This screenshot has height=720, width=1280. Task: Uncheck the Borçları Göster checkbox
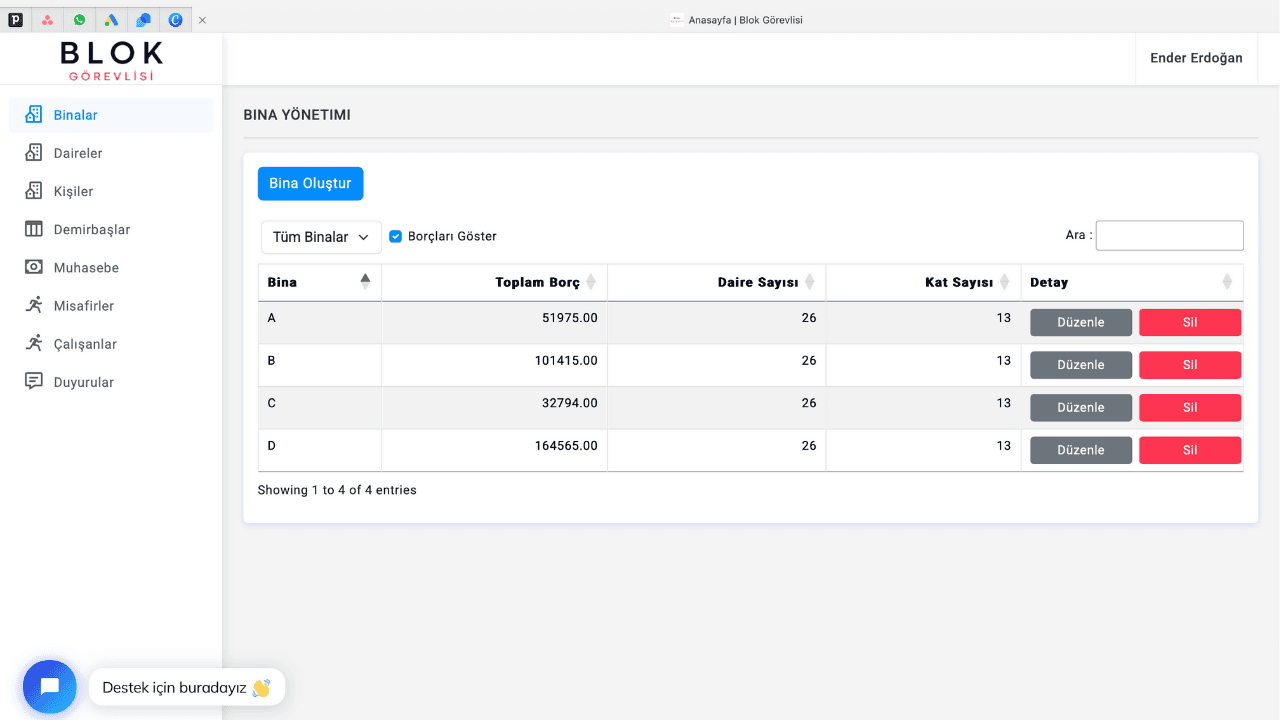tap(395, 236)
